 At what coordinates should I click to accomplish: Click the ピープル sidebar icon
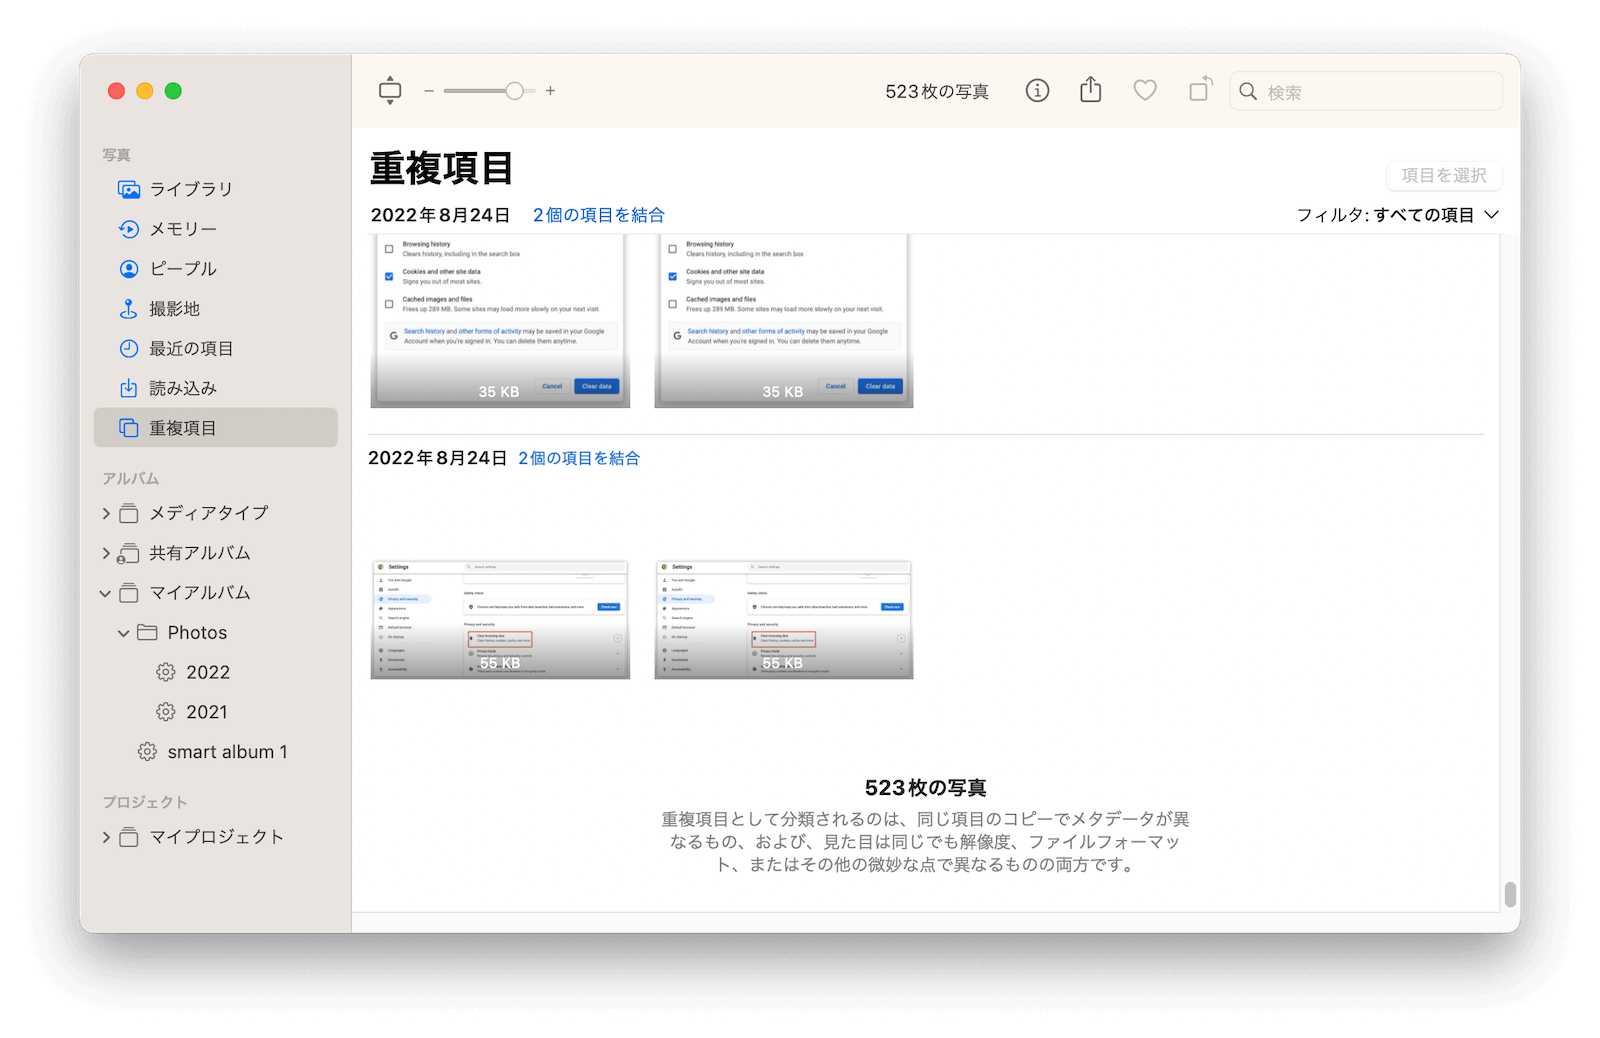tap(129, 269)
